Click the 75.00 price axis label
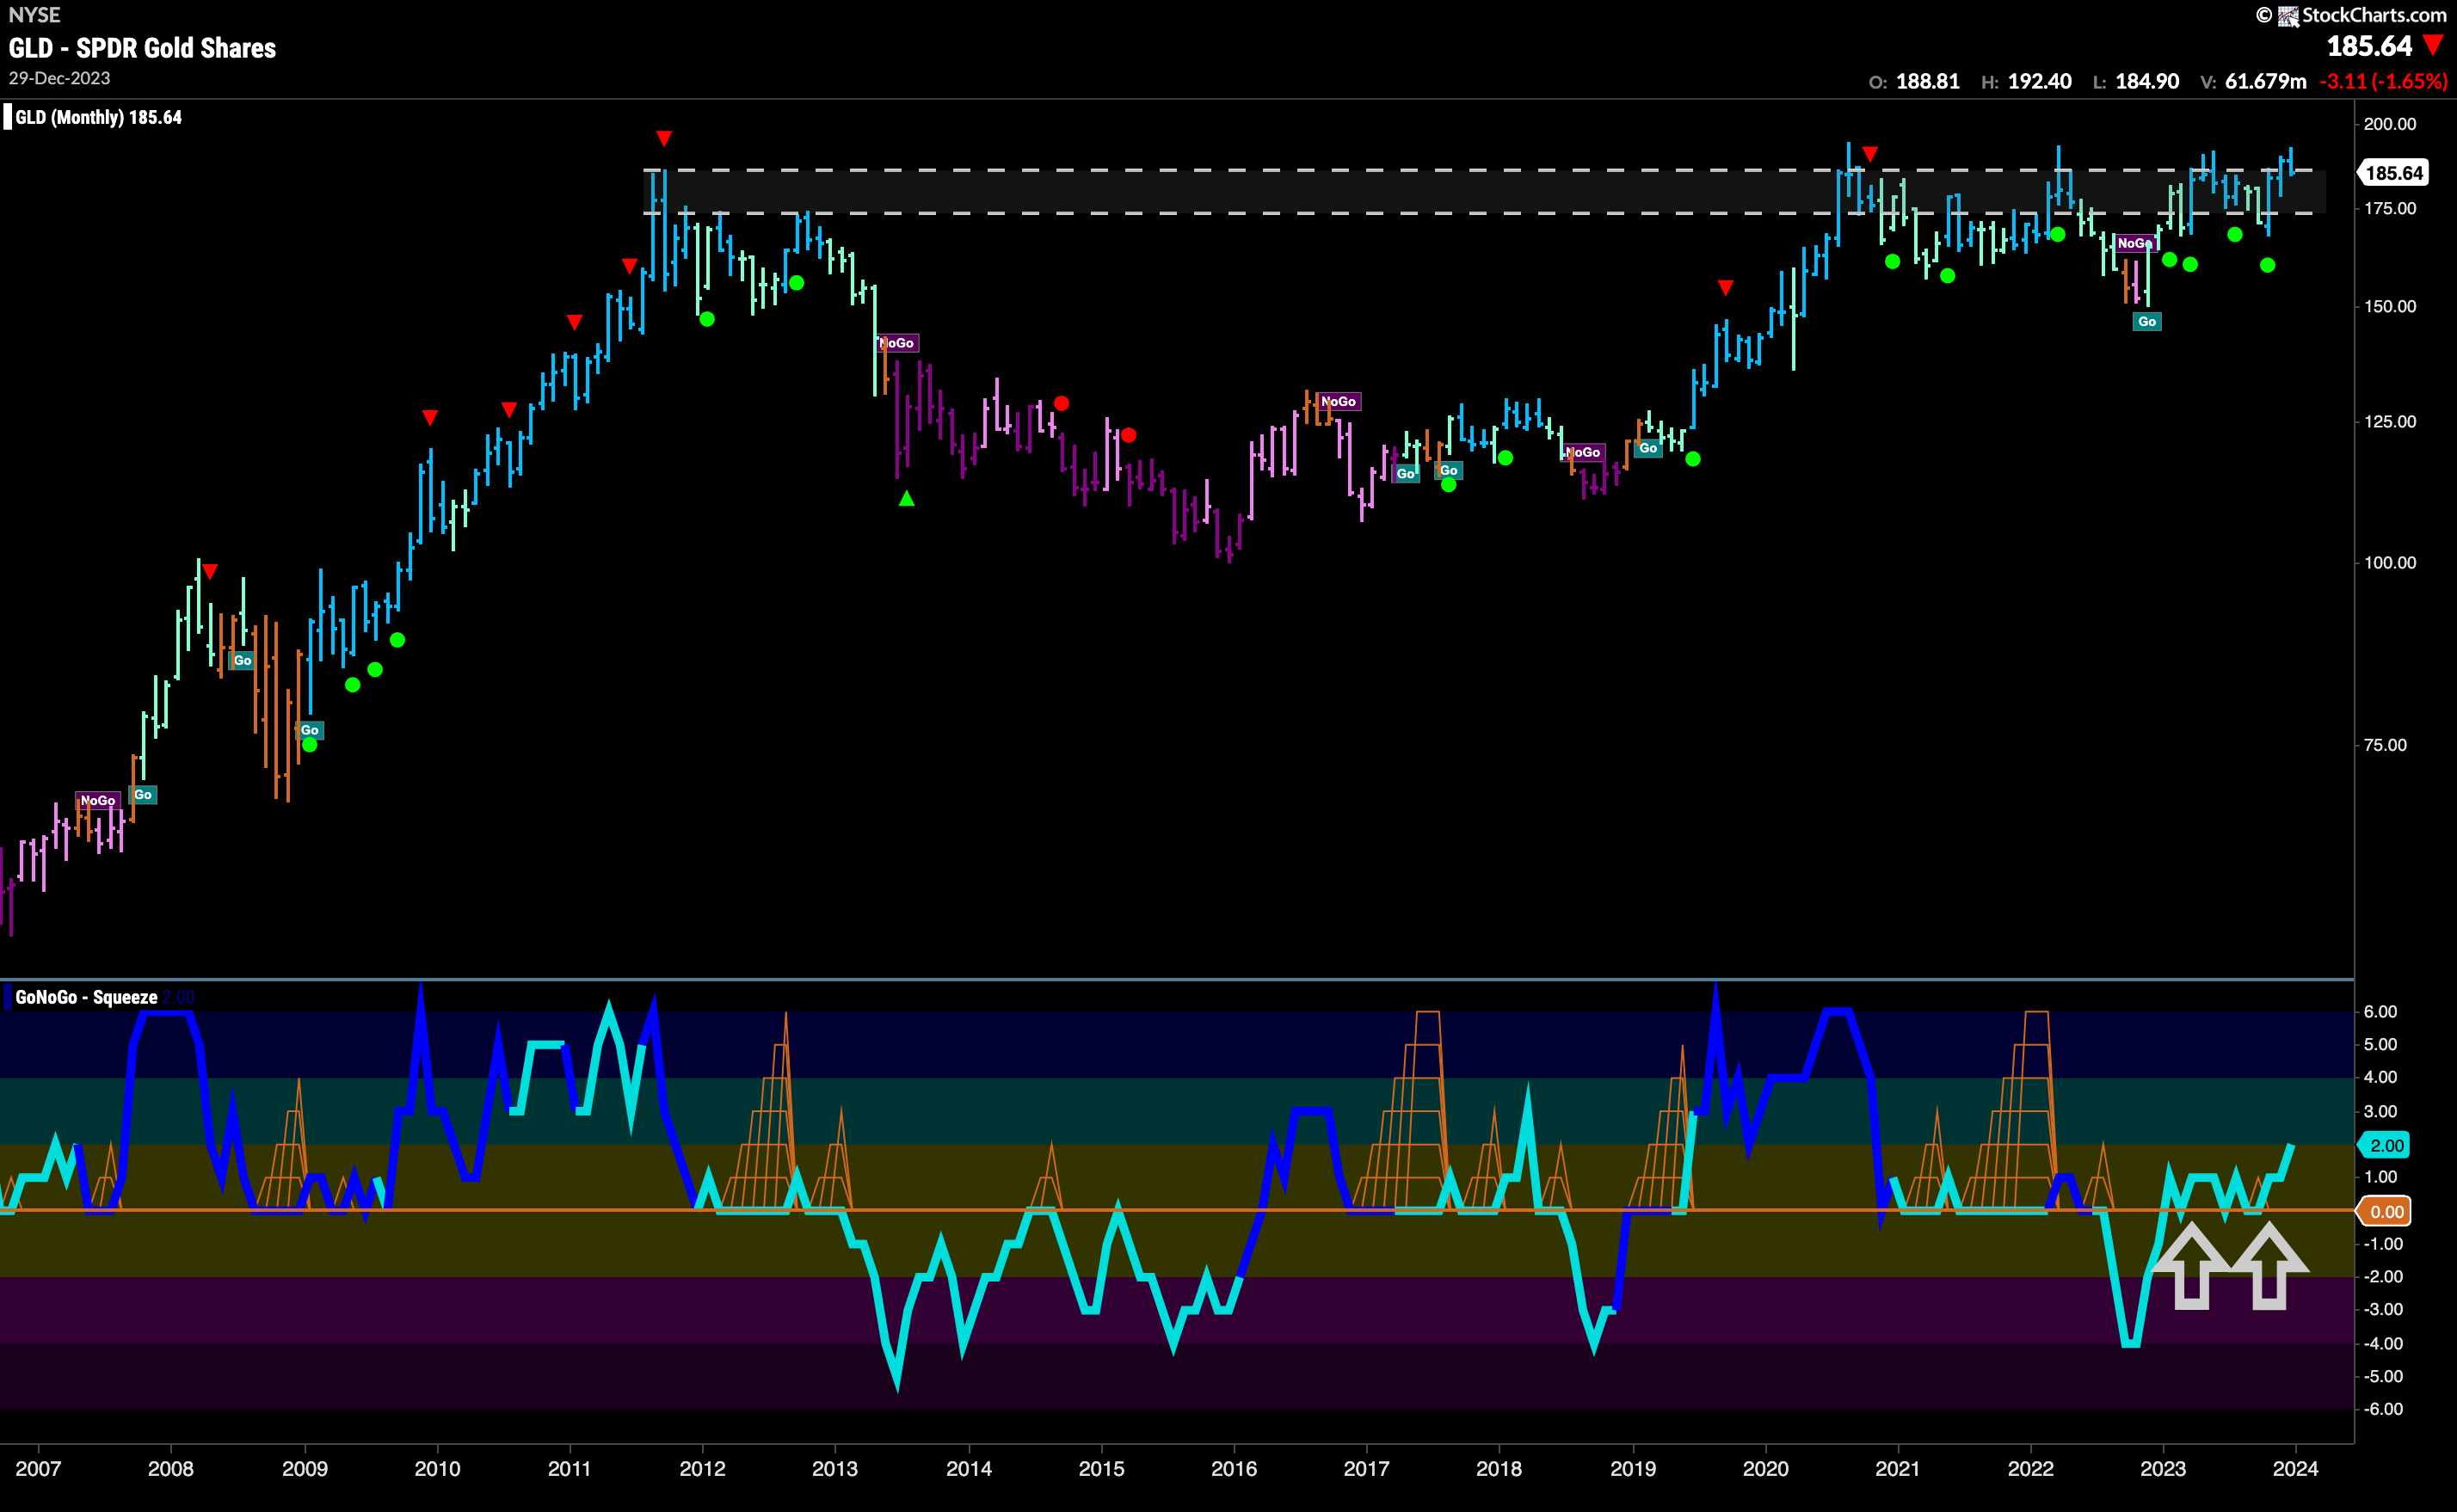 click(x=2385, y=745)
